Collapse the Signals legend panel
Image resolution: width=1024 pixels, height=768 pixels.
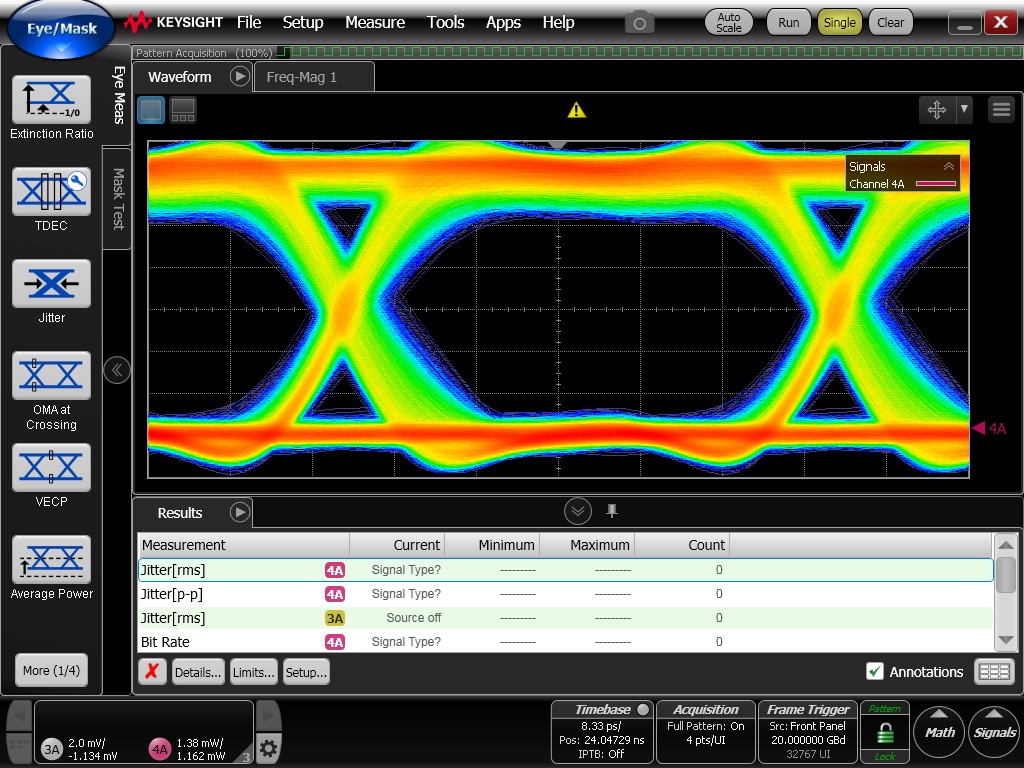coord(948,167)
